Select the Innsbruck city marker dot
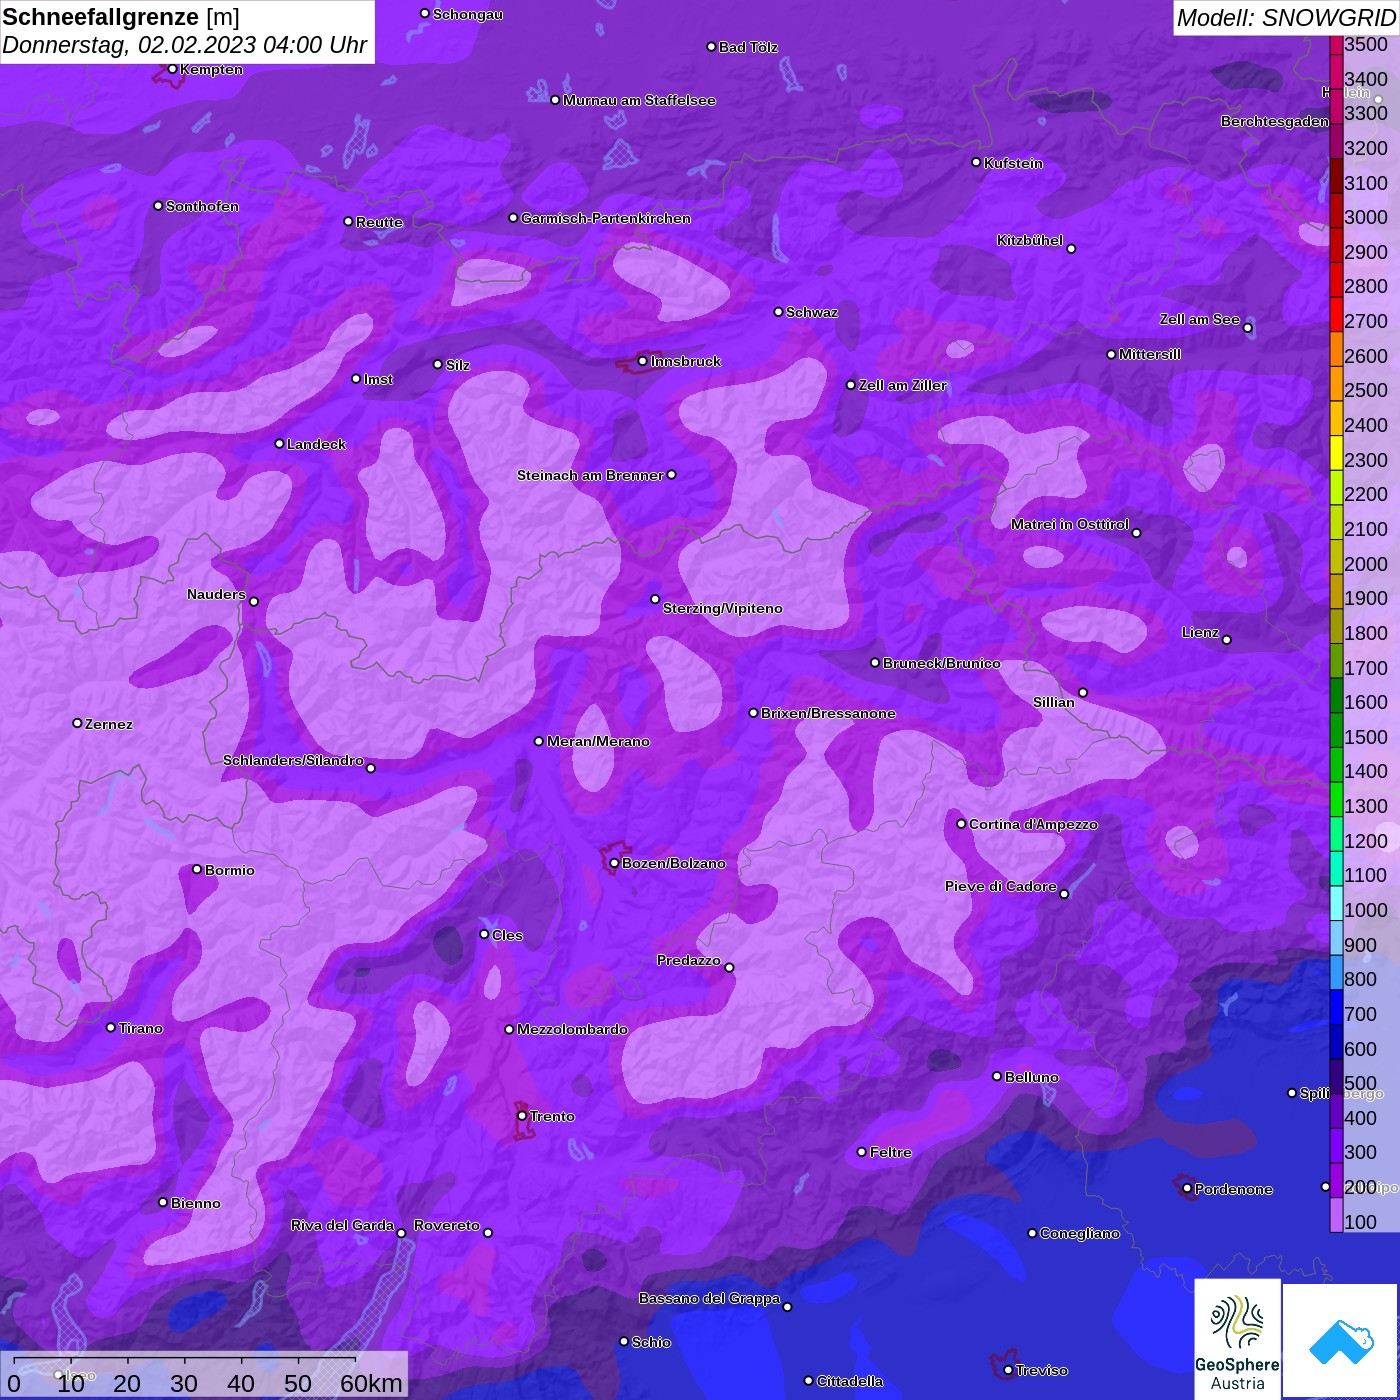This screenshot has width=1400, height=1400. click(642, 361)
